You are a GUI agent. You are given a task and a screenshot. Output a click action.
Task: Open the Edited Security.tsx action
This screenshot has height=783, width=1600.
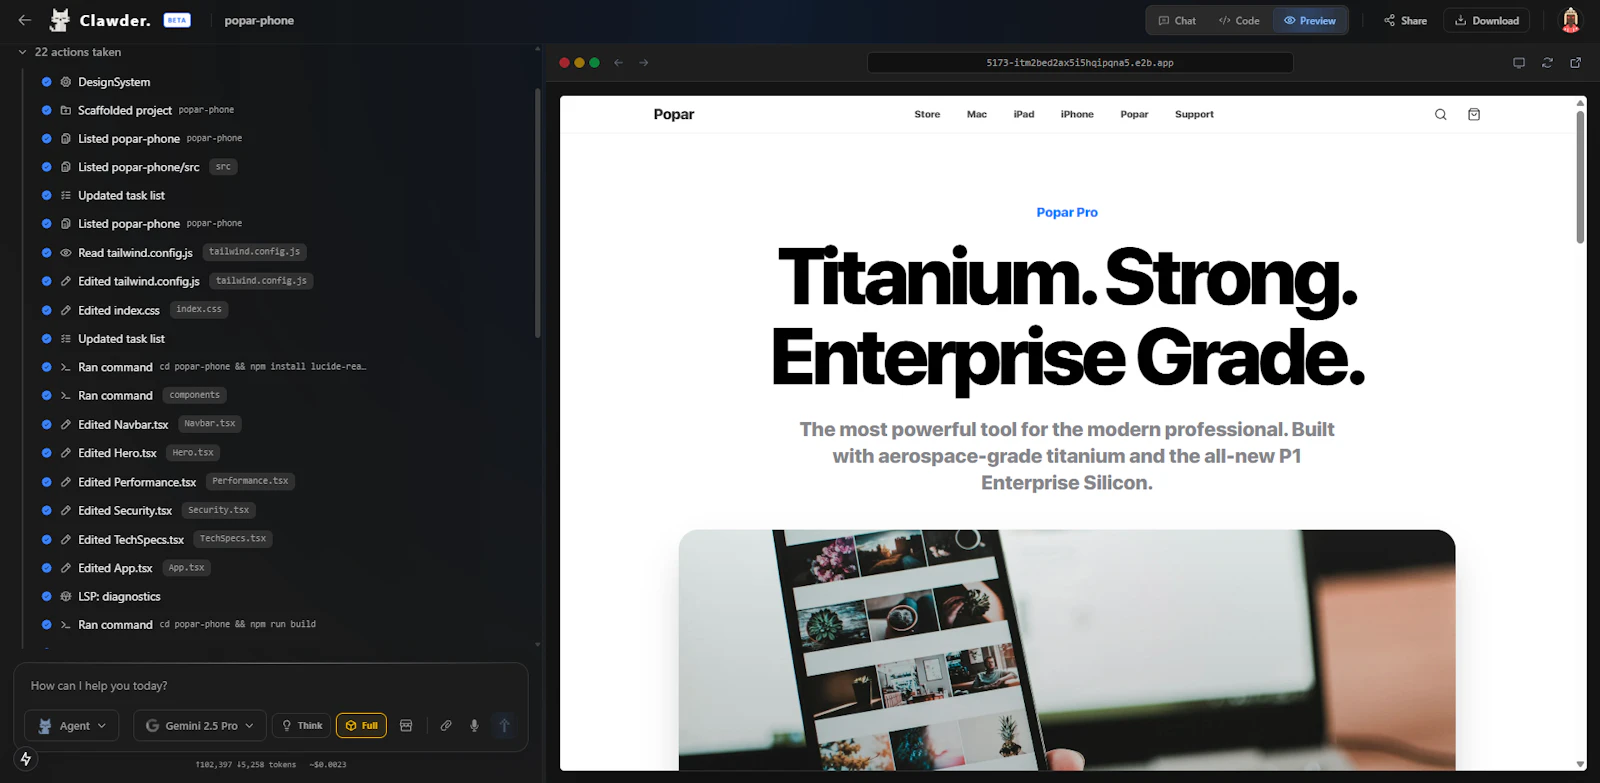coord(148,510)
